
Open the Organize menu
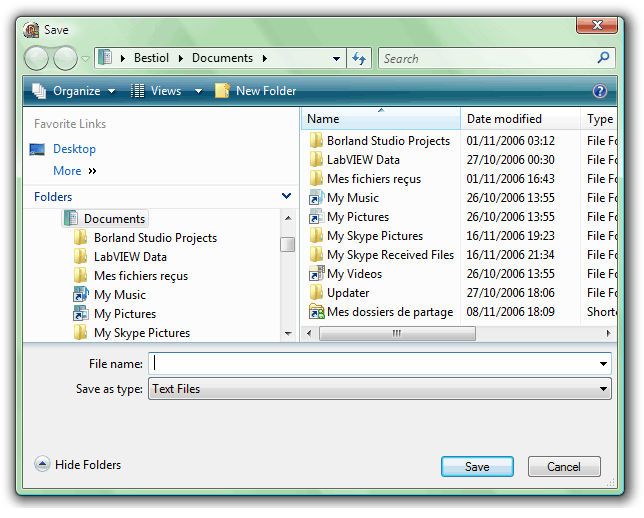74,91
